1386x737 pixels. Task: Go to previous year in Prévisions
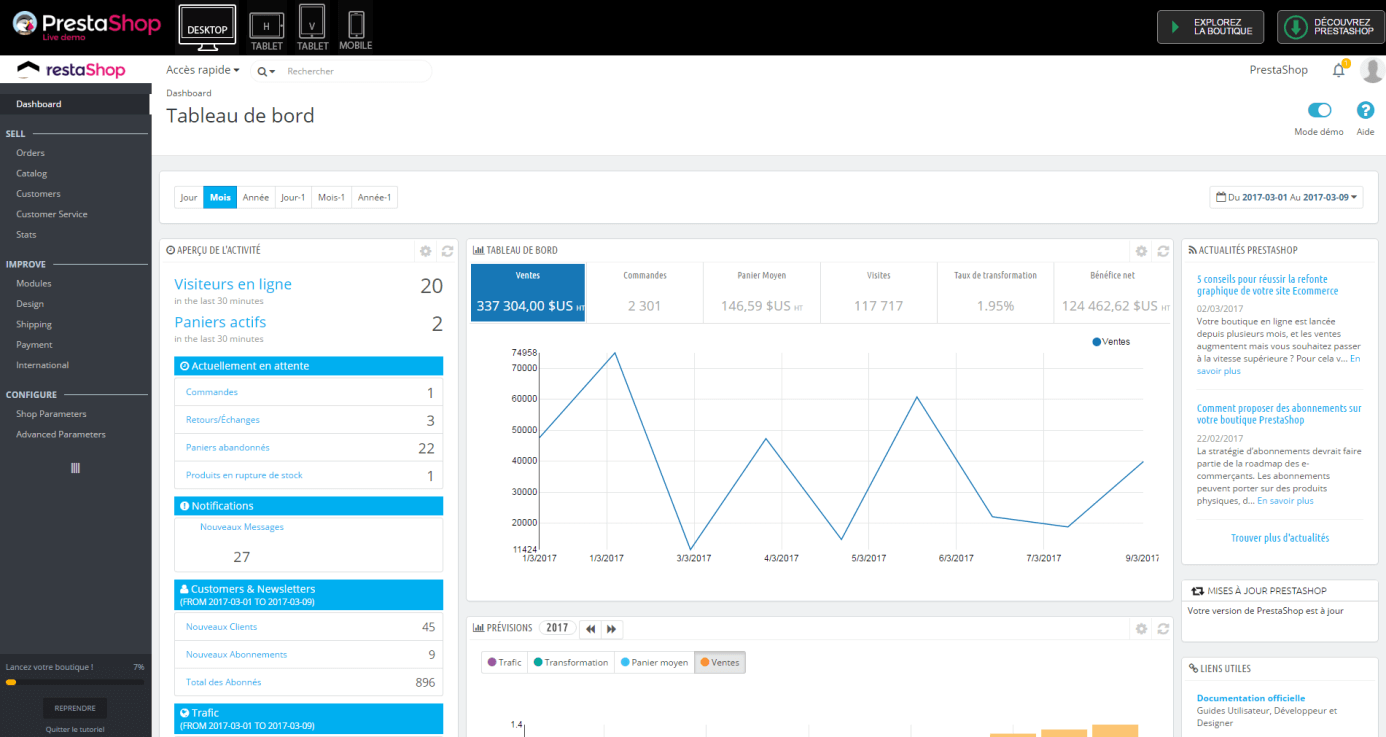590,629
